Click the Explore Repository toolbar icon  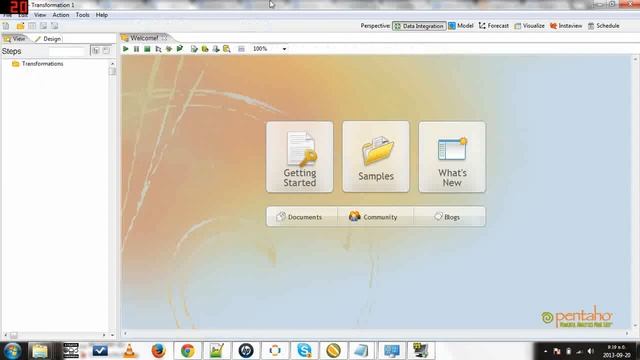coord(32,26)
